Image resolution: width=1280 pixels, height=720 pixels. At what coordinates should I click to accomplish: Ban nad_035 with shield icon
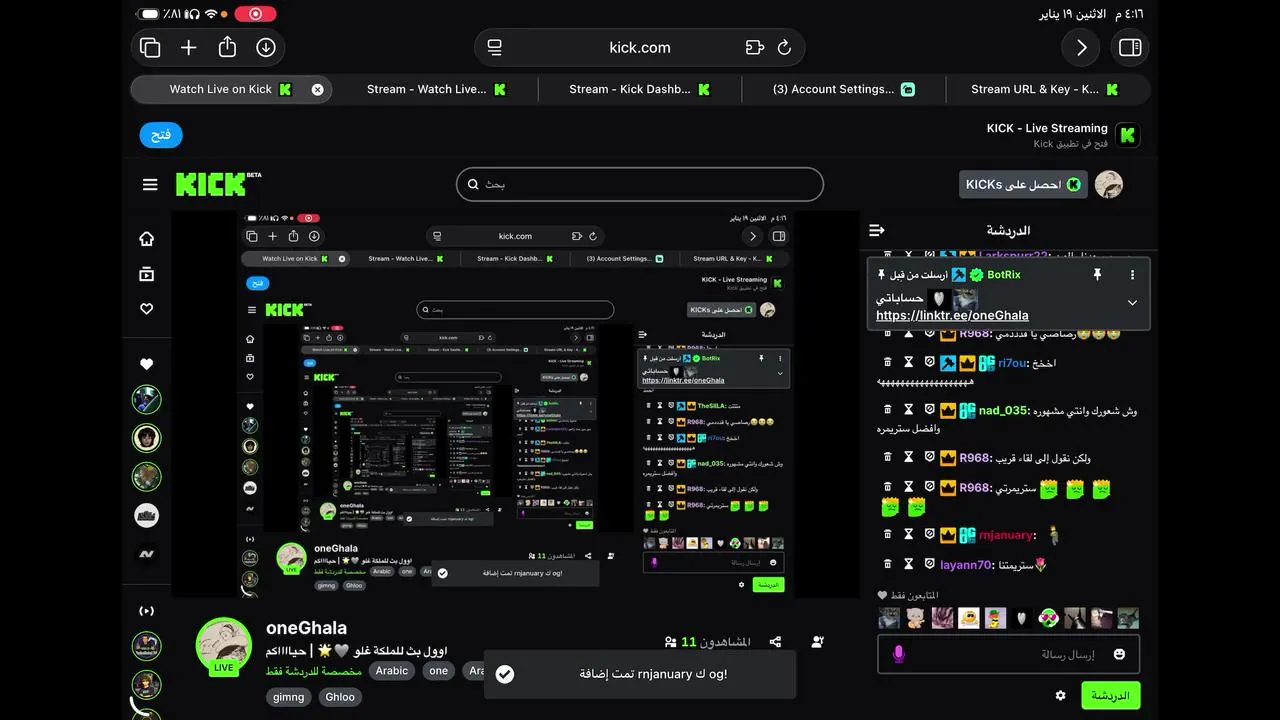click(929, 410)
